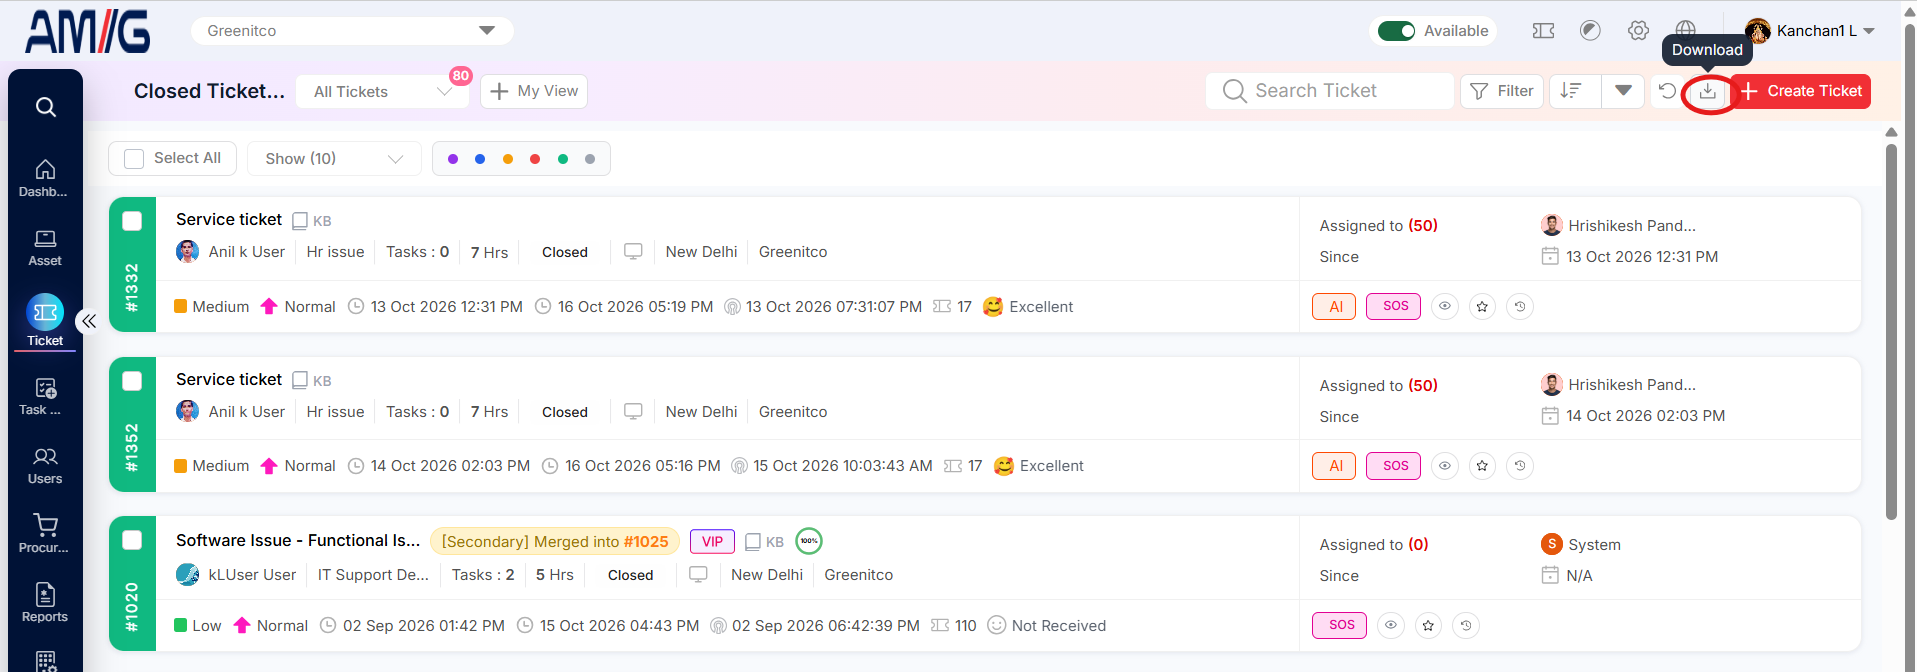1917x672 pixels.
Task: Select the blue color dot filter
Action: pos(480,159)
